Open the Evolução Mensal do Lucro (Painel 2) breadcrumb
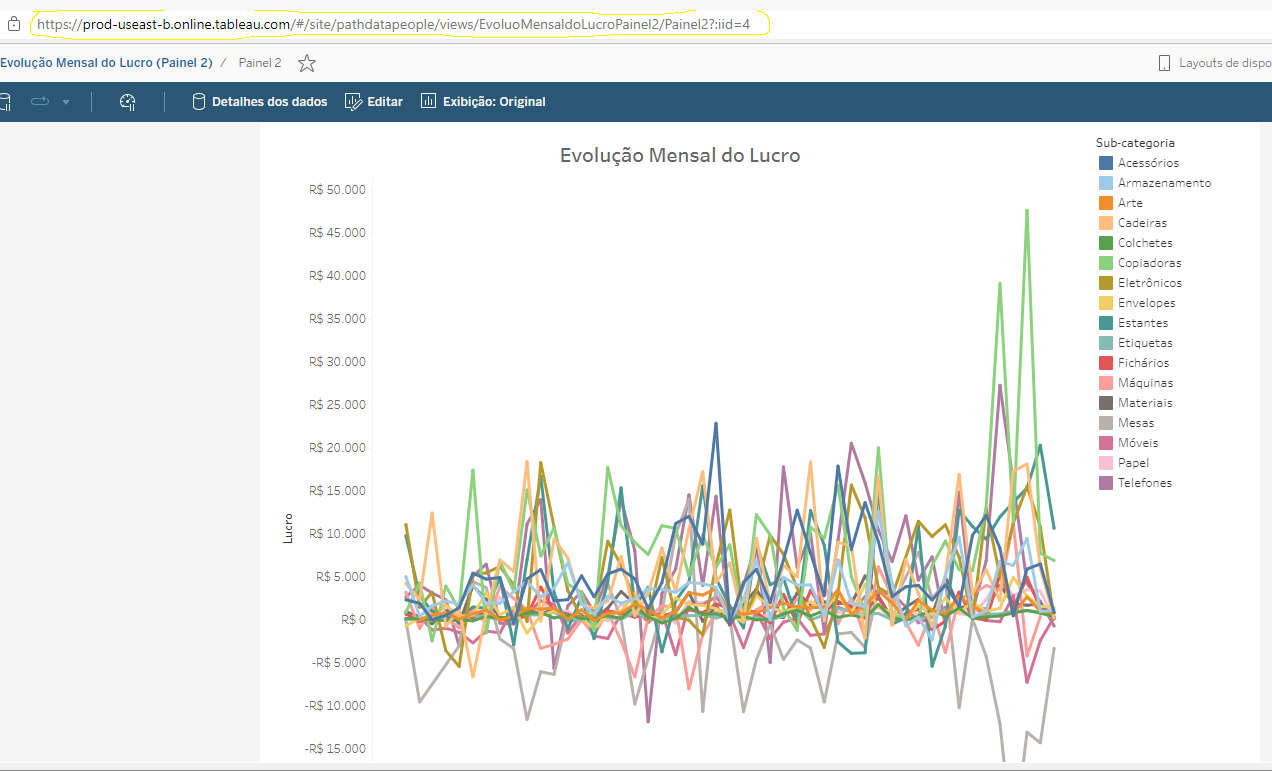 [106, 63]
